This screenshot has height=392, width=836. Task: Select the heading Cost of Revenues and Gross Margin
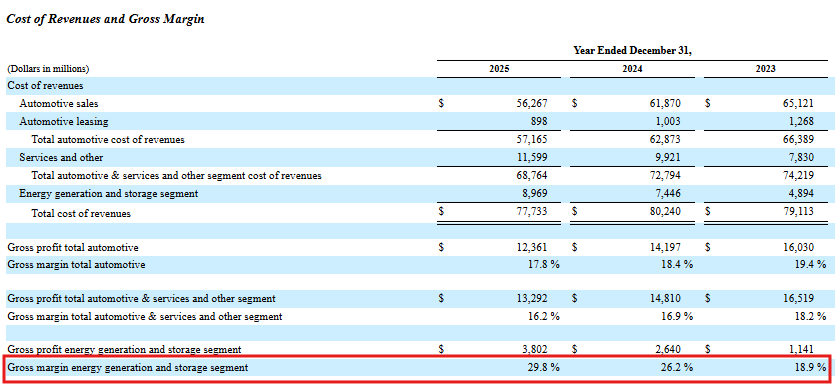pos(106,19)
